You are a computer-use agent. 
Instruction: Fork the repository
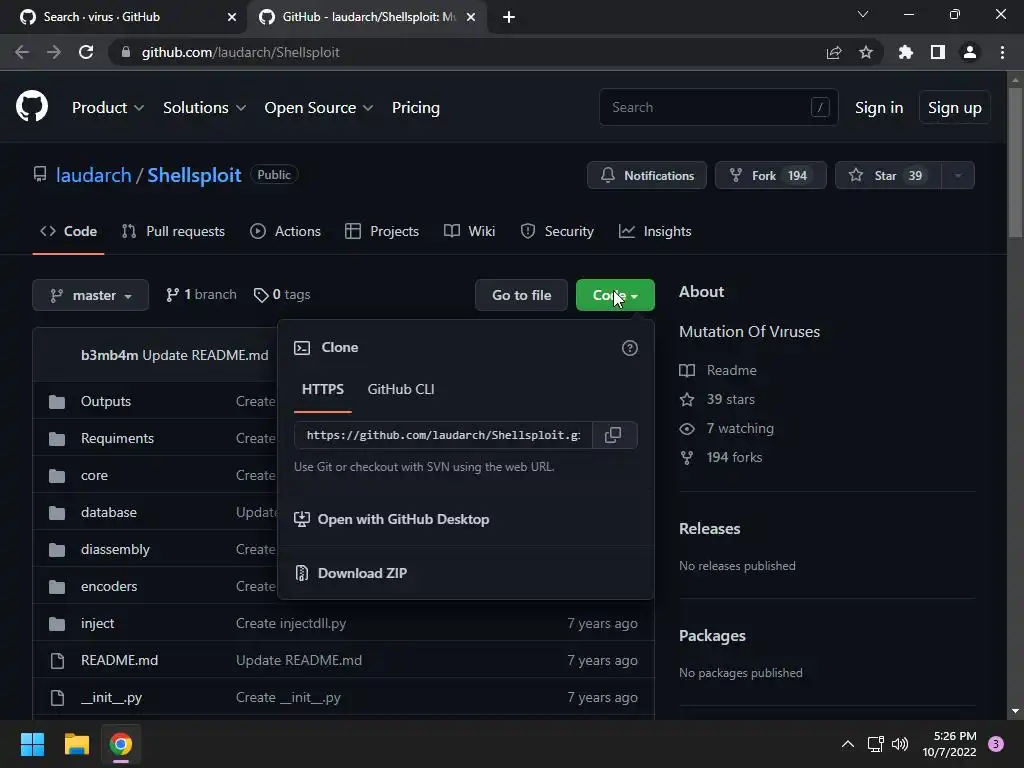click(771, 176)
